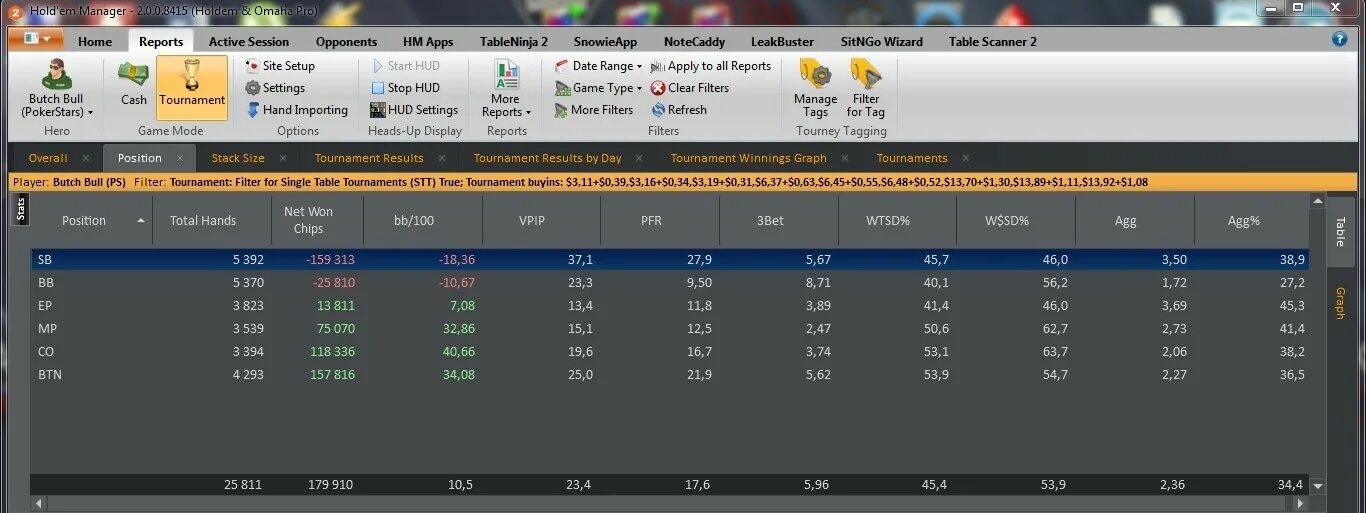
Task: Select the BTN position row
Action: (x=669, y=375)
